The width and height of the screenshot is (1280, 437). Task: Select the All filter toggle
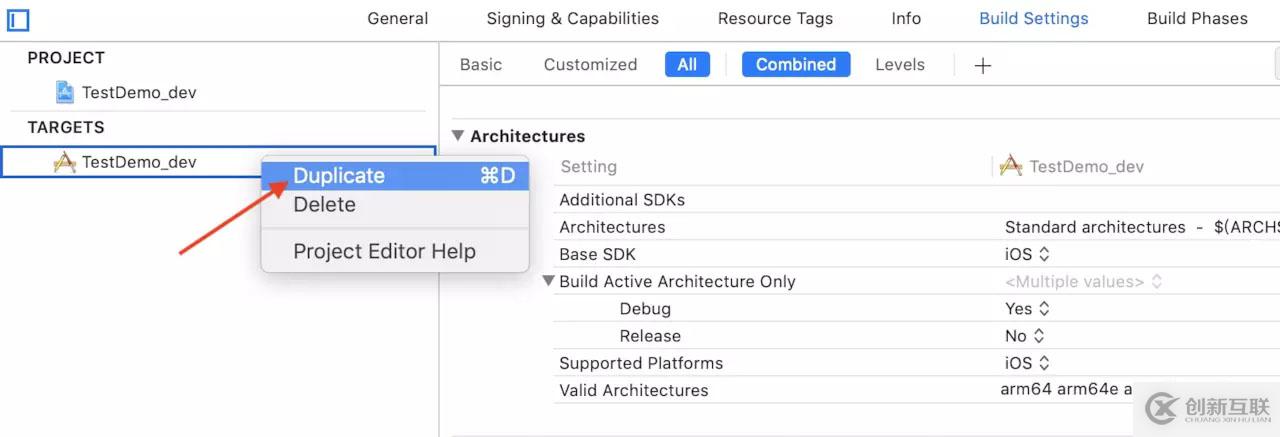click(x=687, y=64)
